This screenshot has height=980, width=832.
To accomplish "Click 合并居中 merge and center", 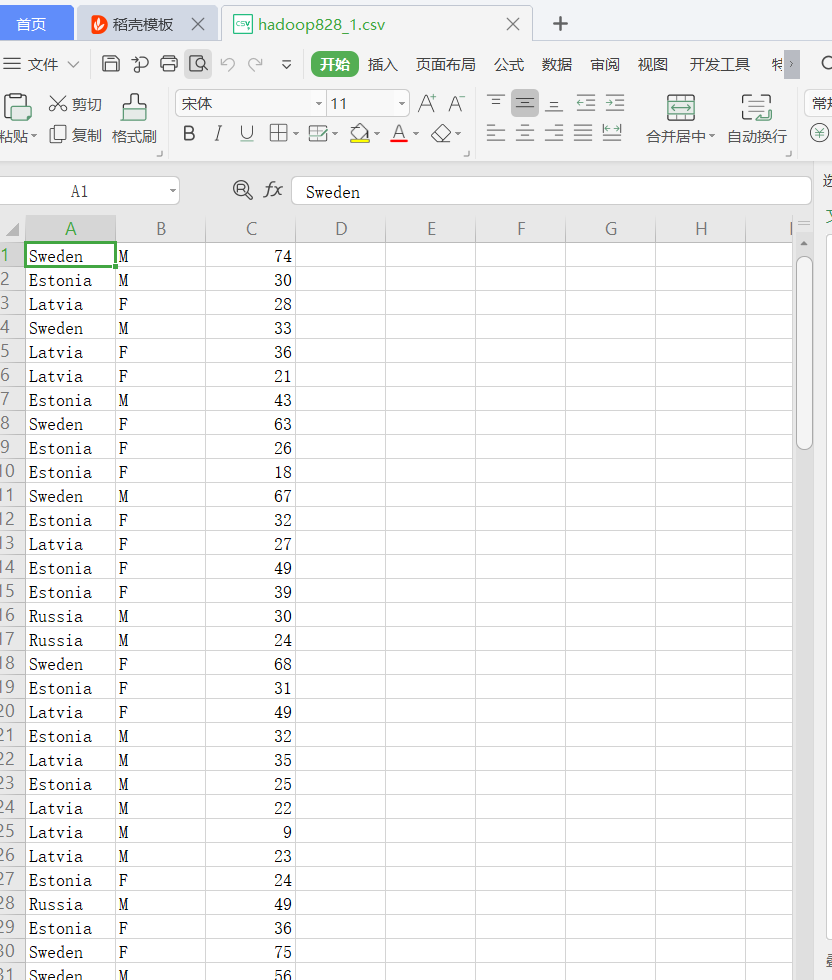I will point(680,119).
